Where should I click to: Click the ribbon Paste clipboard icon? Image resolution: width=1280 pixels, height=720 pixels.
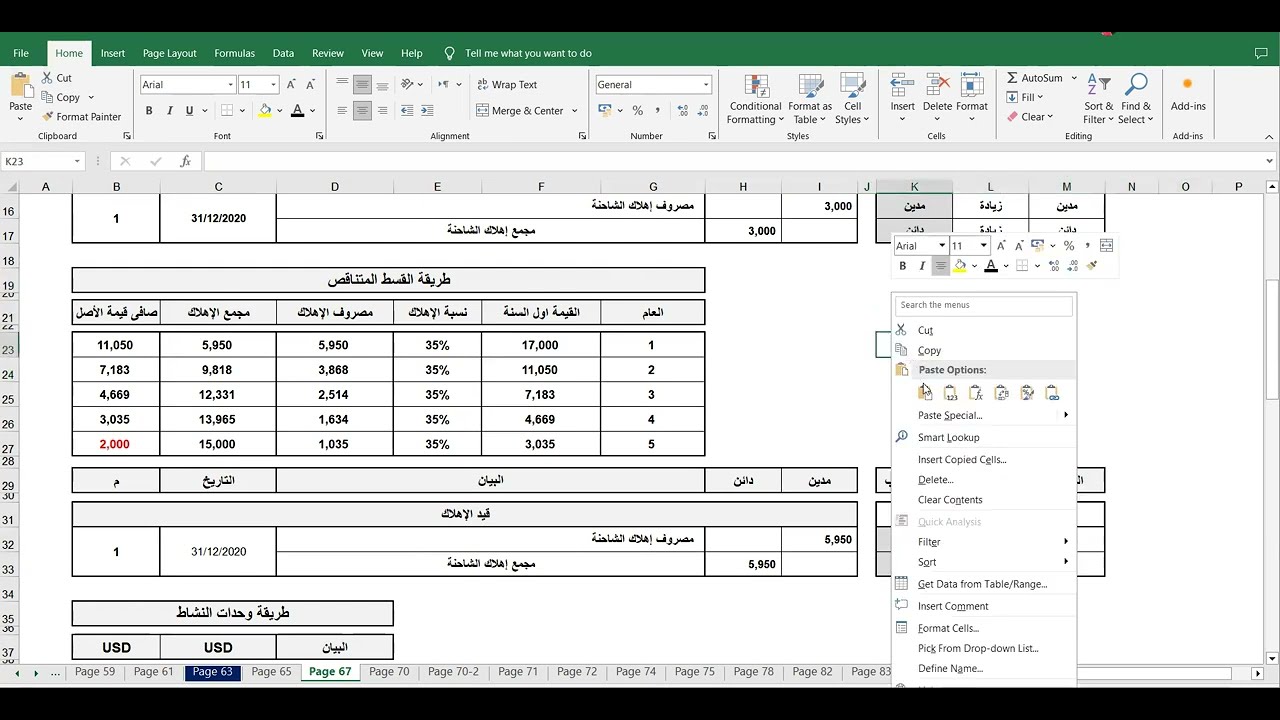[x=20, y=86]
